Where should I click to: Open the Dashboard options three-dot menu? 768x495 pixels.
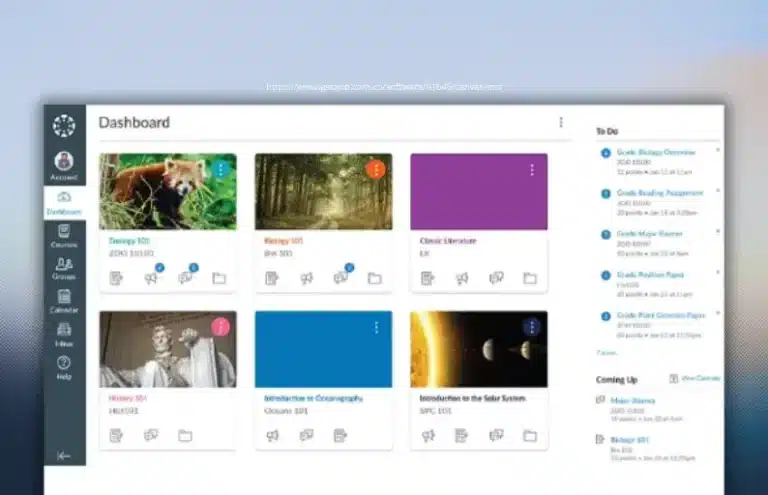(x=560, y=122)
